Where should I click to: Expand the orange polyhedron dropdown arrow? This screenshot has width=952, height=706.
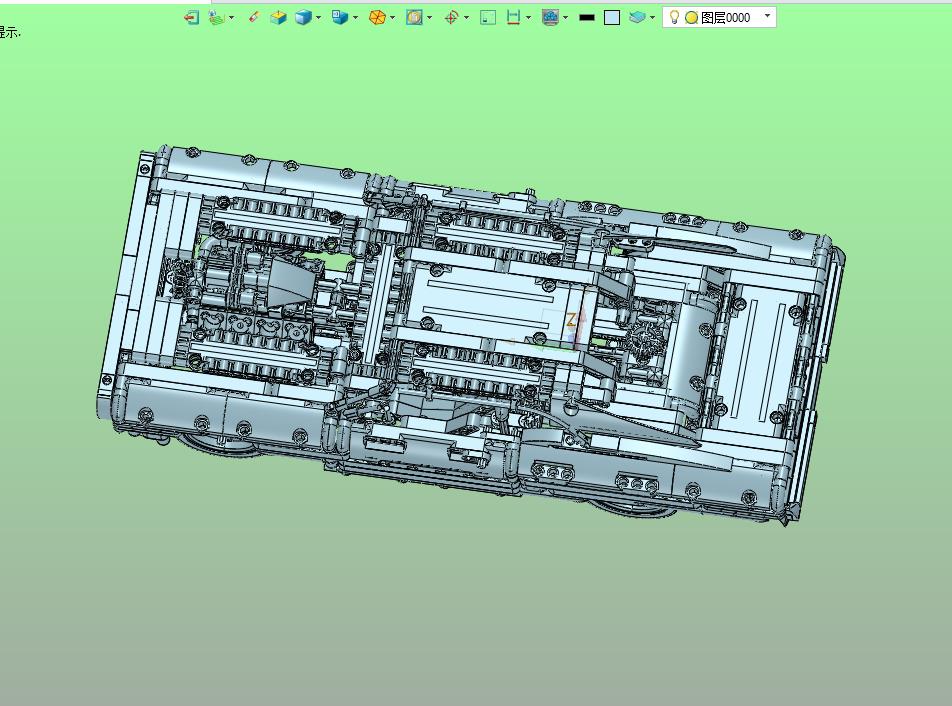pyautogui.click(x=392, y=18)
